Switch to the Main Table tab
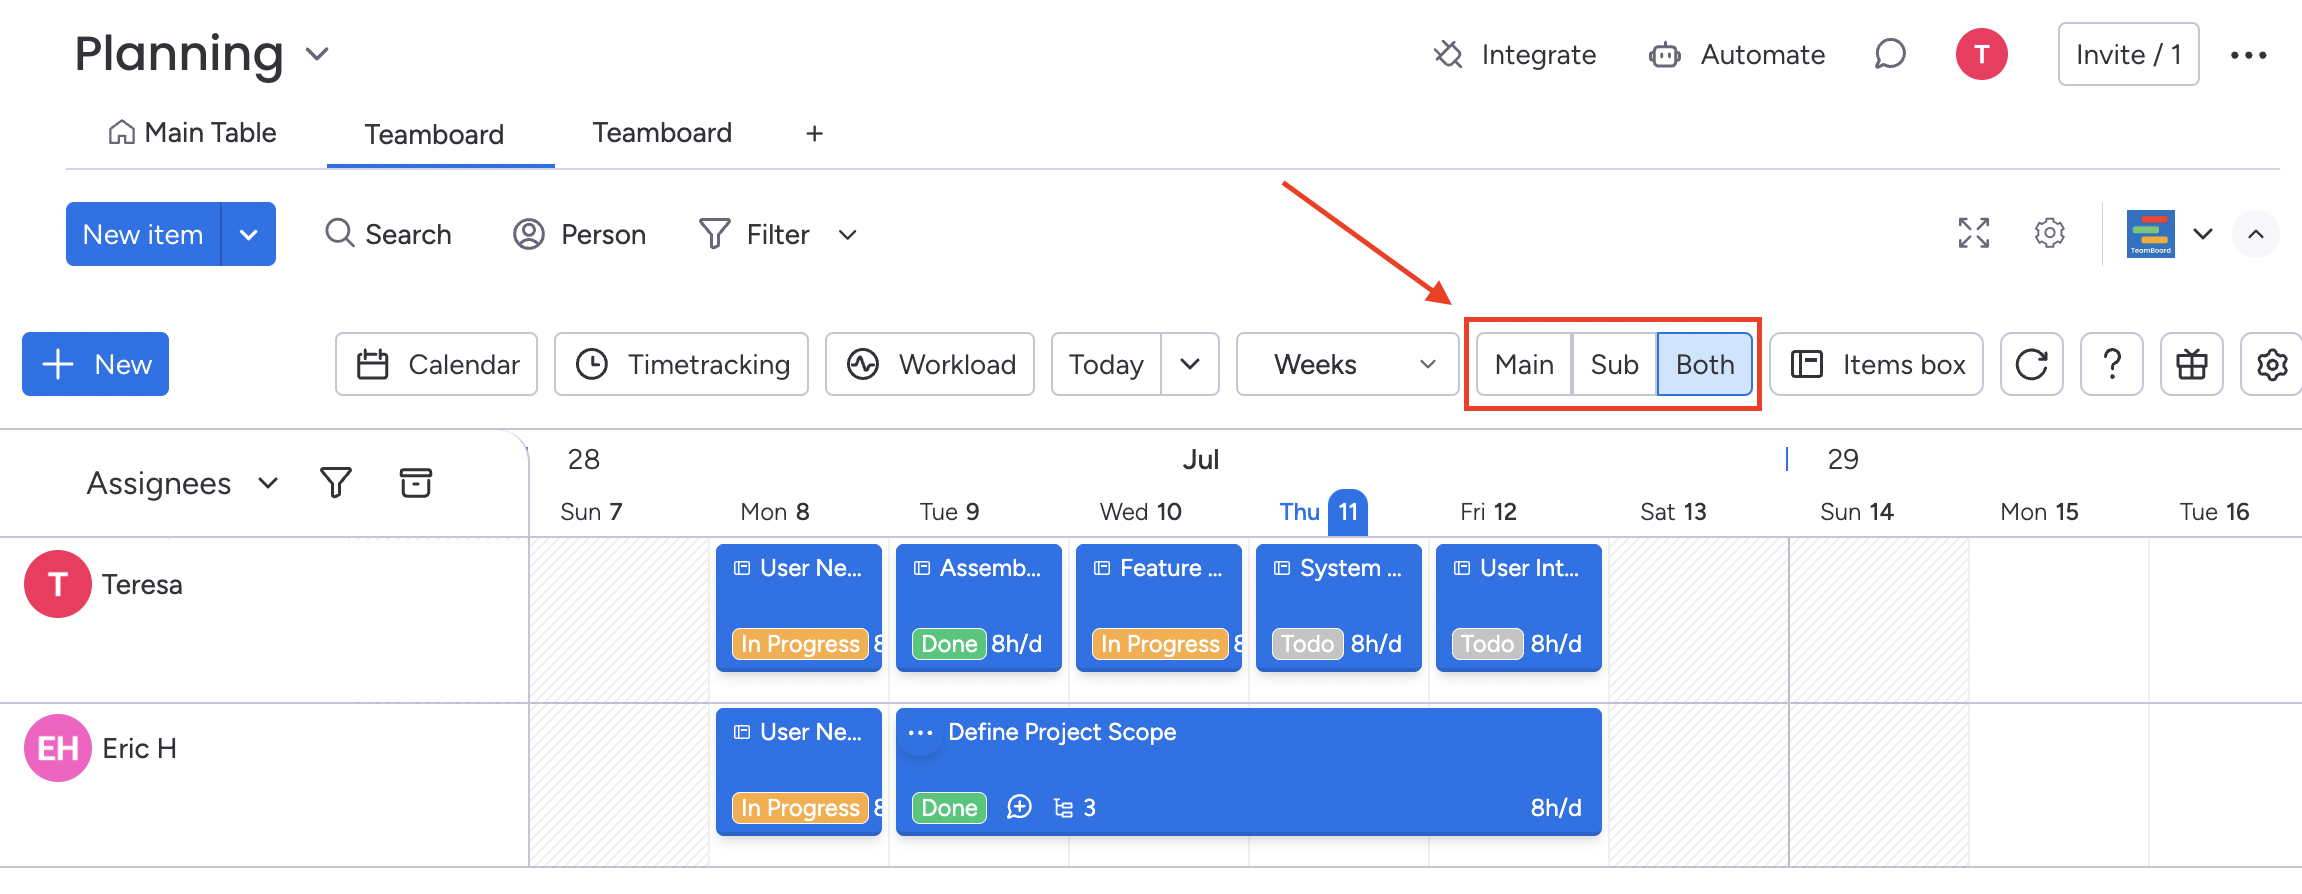This screenshot has width=2302, height=894. point(192,133)
